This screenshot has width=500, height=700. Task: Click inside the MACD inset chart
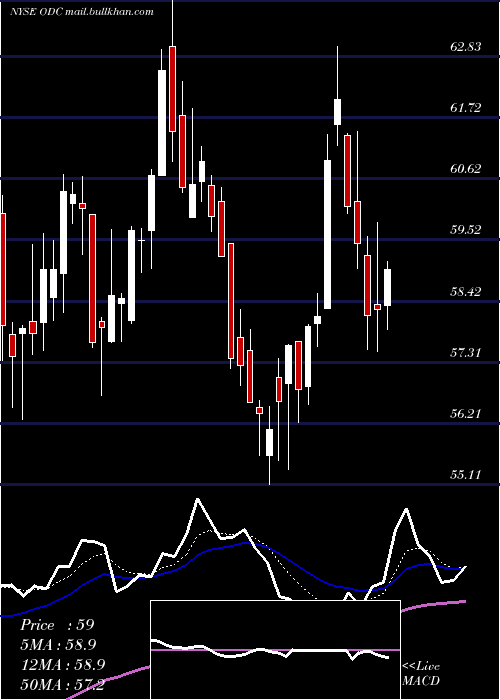click(275, 650)
